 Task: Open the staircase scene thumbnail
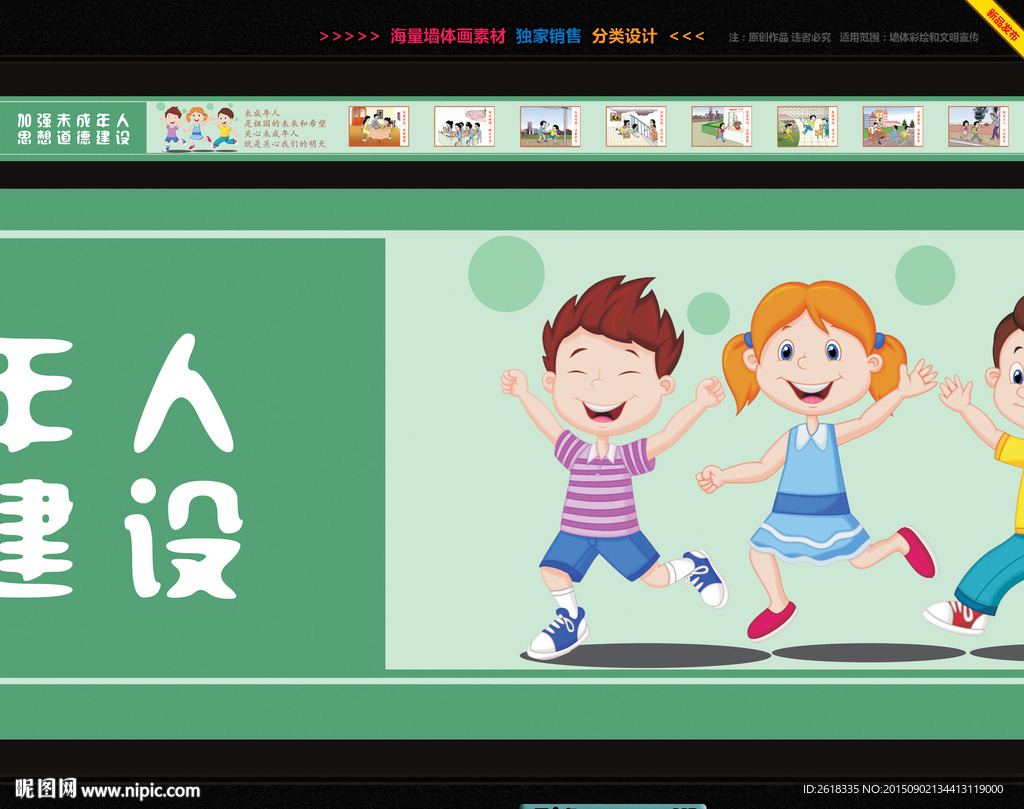(635, 127)
